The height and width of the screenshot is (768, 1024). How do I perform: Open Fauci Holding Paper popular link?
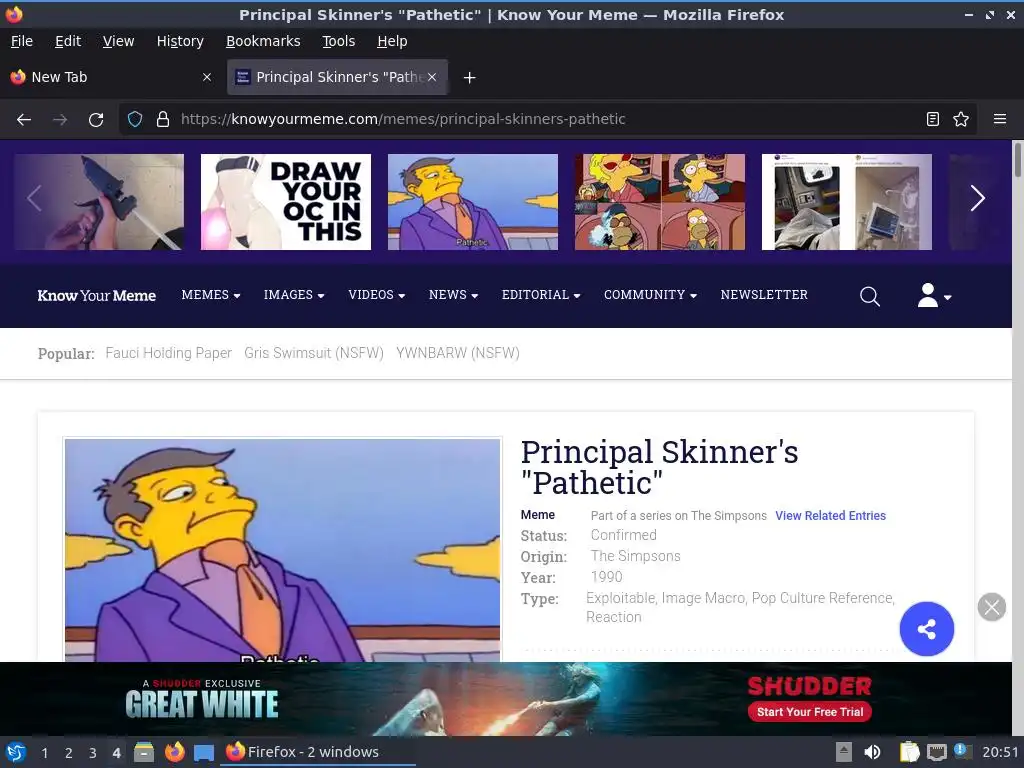pyautogui.click(x=168, y=353)
